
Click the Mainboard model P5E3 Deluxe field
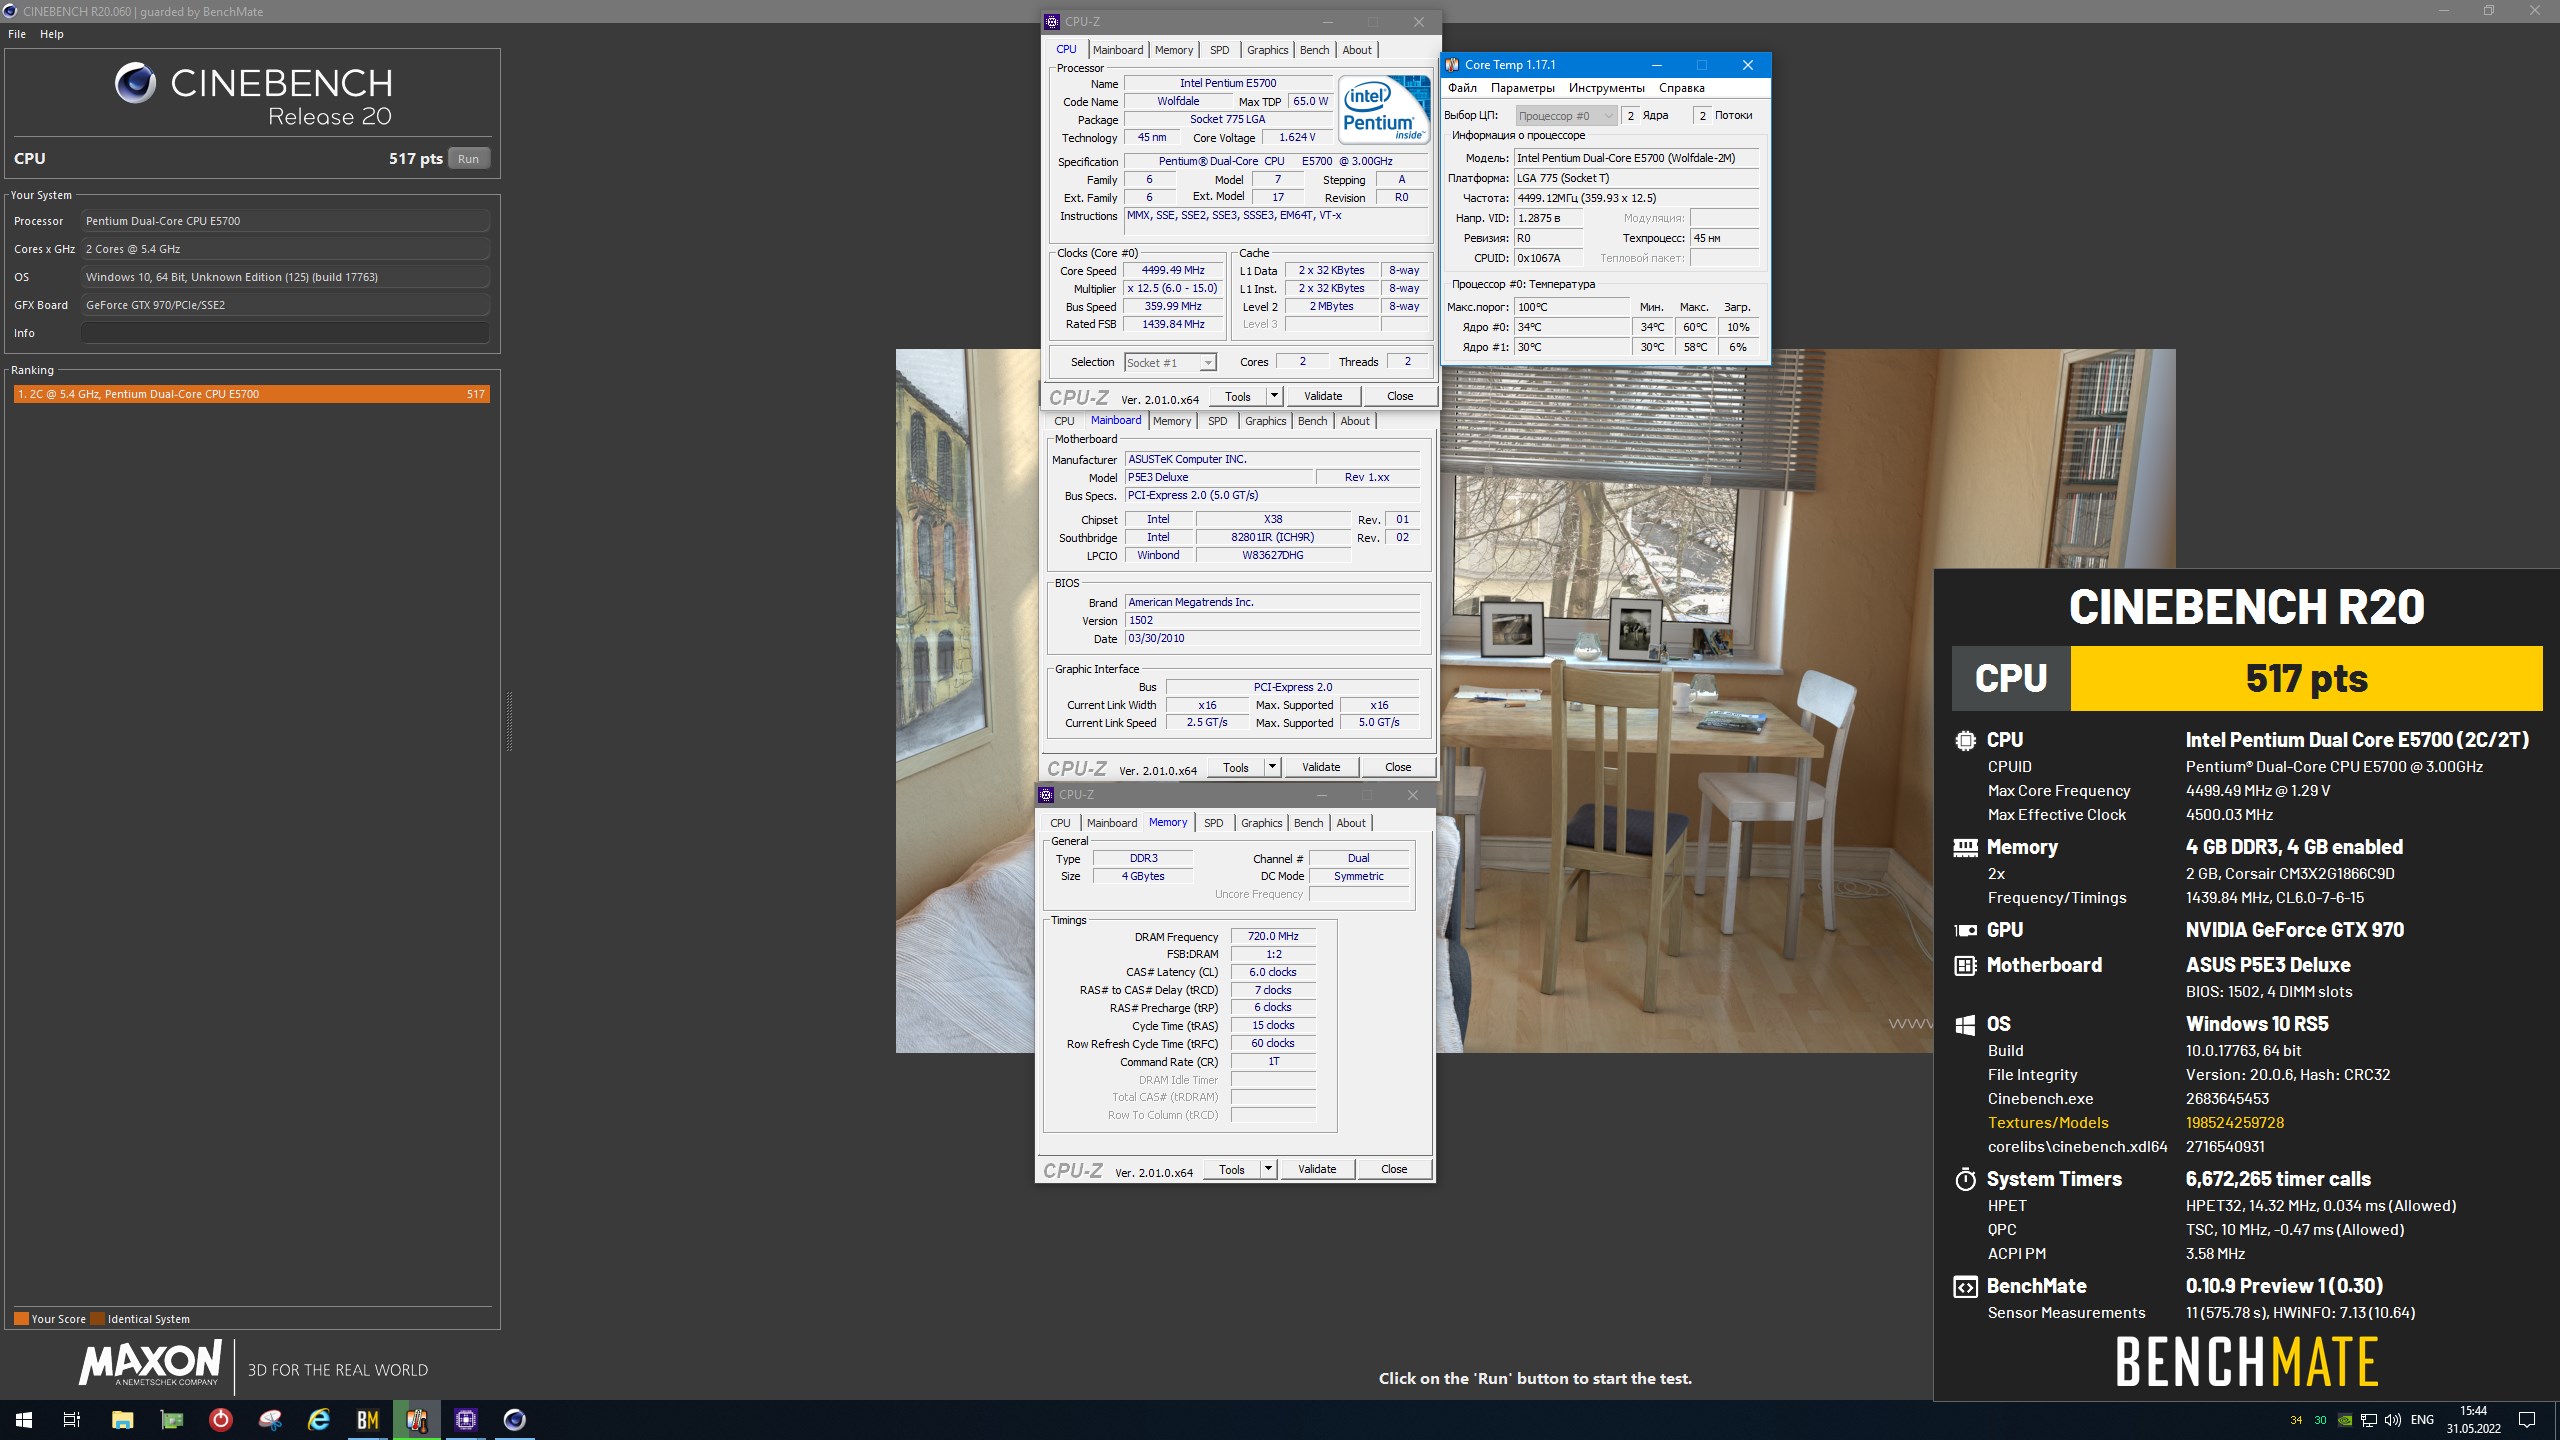pos(1219,478)
